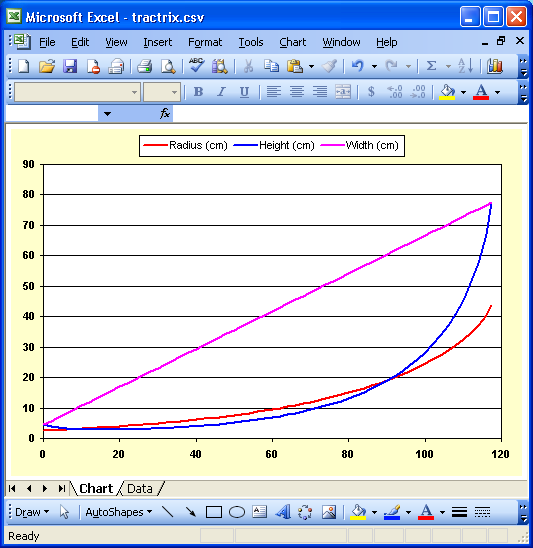The image size is (533, 548).
Task: Open Print Preview with the magnifier page icon
Action: point(168,66)
